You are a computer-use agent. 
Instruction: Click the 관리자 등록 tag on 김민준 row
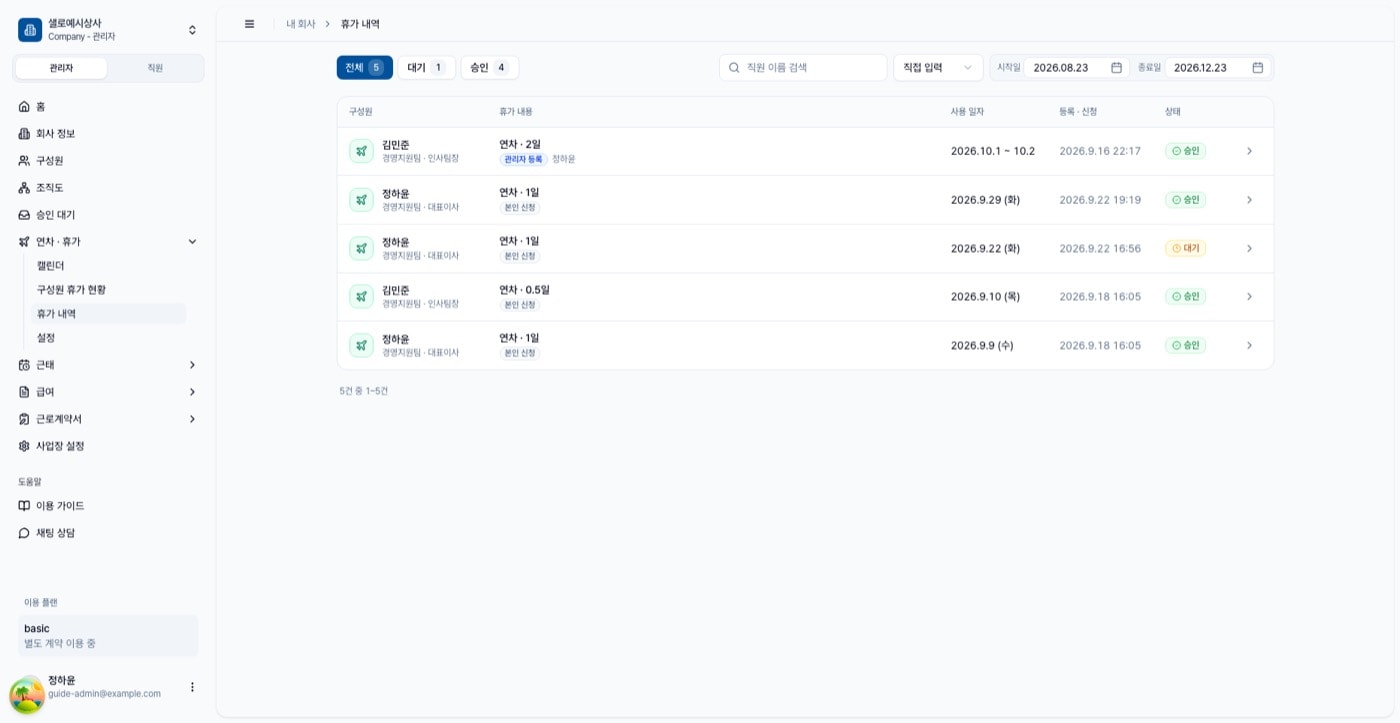tap(523, 159)
